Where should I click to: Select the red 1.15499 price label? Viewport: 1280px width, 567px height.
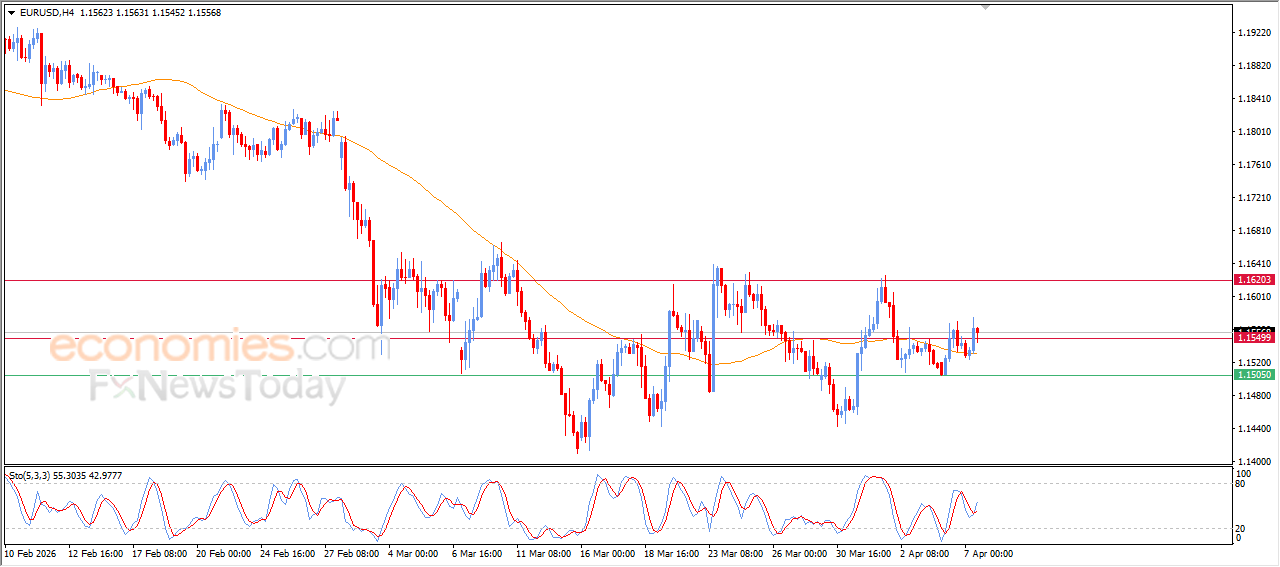[x=1254, y=339]
